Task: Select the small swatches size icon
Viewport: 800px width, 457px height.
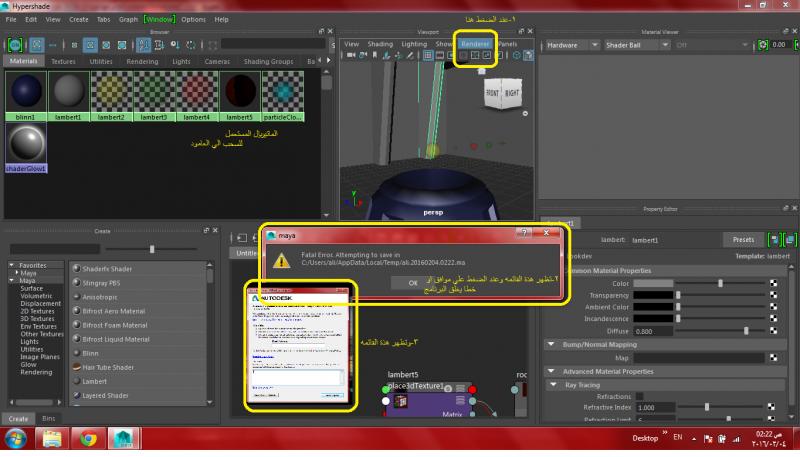Action: [74, 45]
